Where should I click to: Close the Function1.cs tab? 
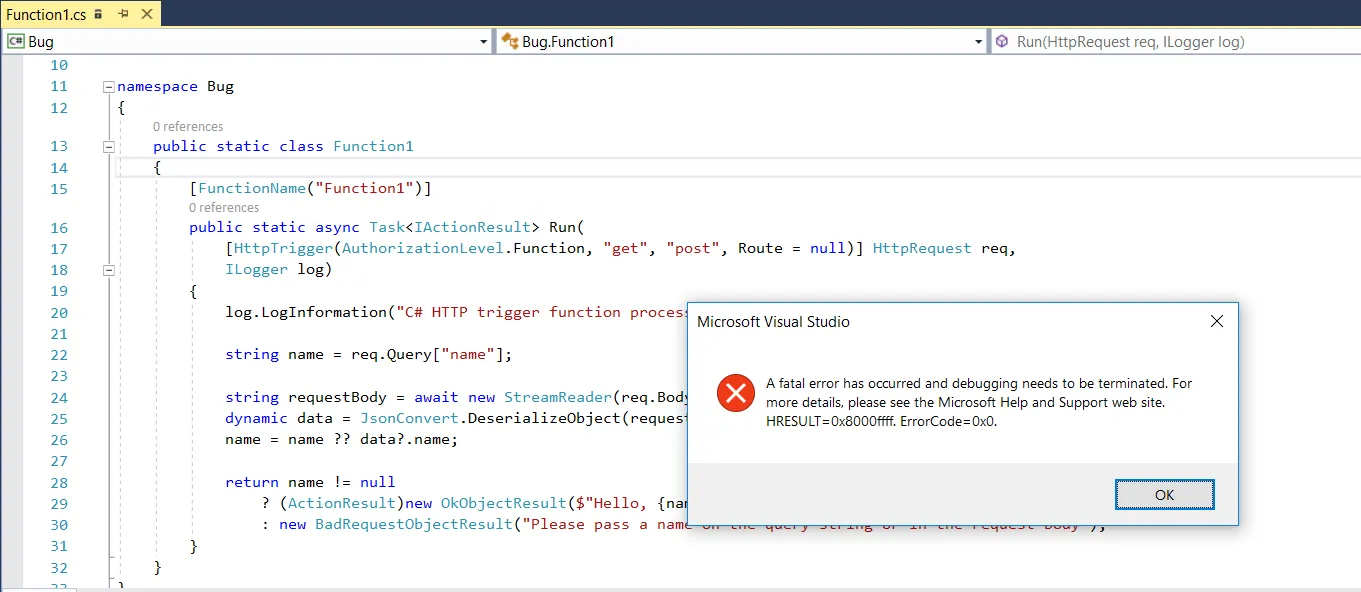[148, 14]
